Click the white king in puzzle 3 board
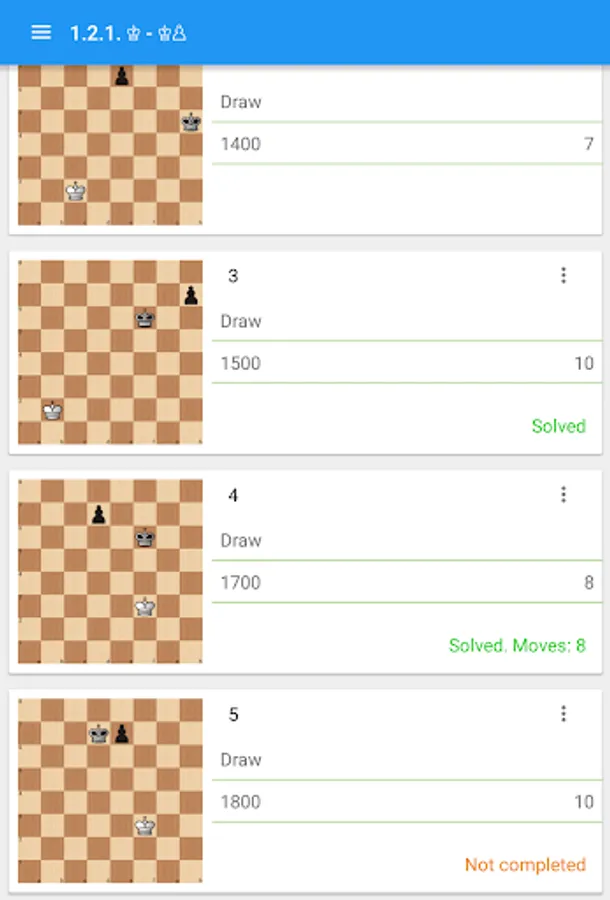 click(x=53, y=410)
